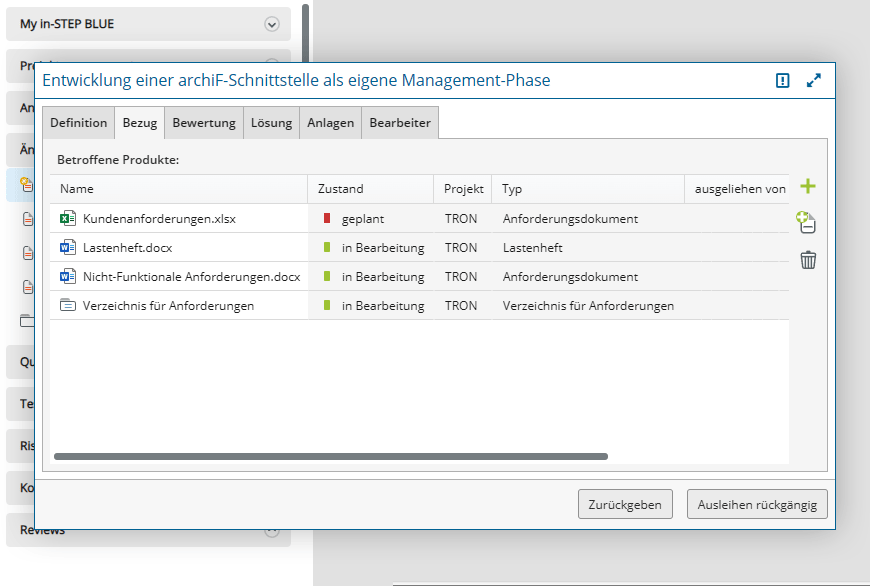This screenshot has height=586, width=870.
Task: Go to the Anlagen tab
Action: coord(331,123)
